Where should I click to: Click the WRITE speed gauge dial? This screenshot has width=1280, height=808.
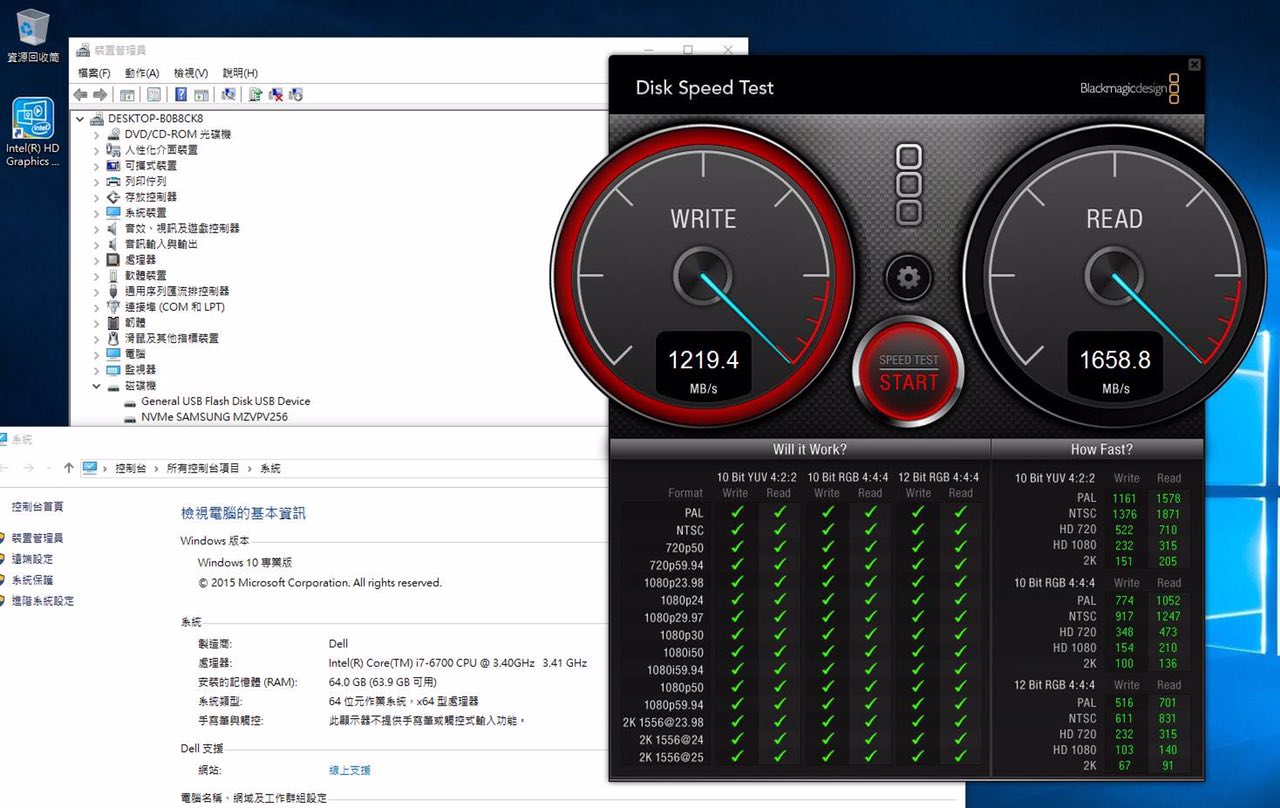click(702, 274)
